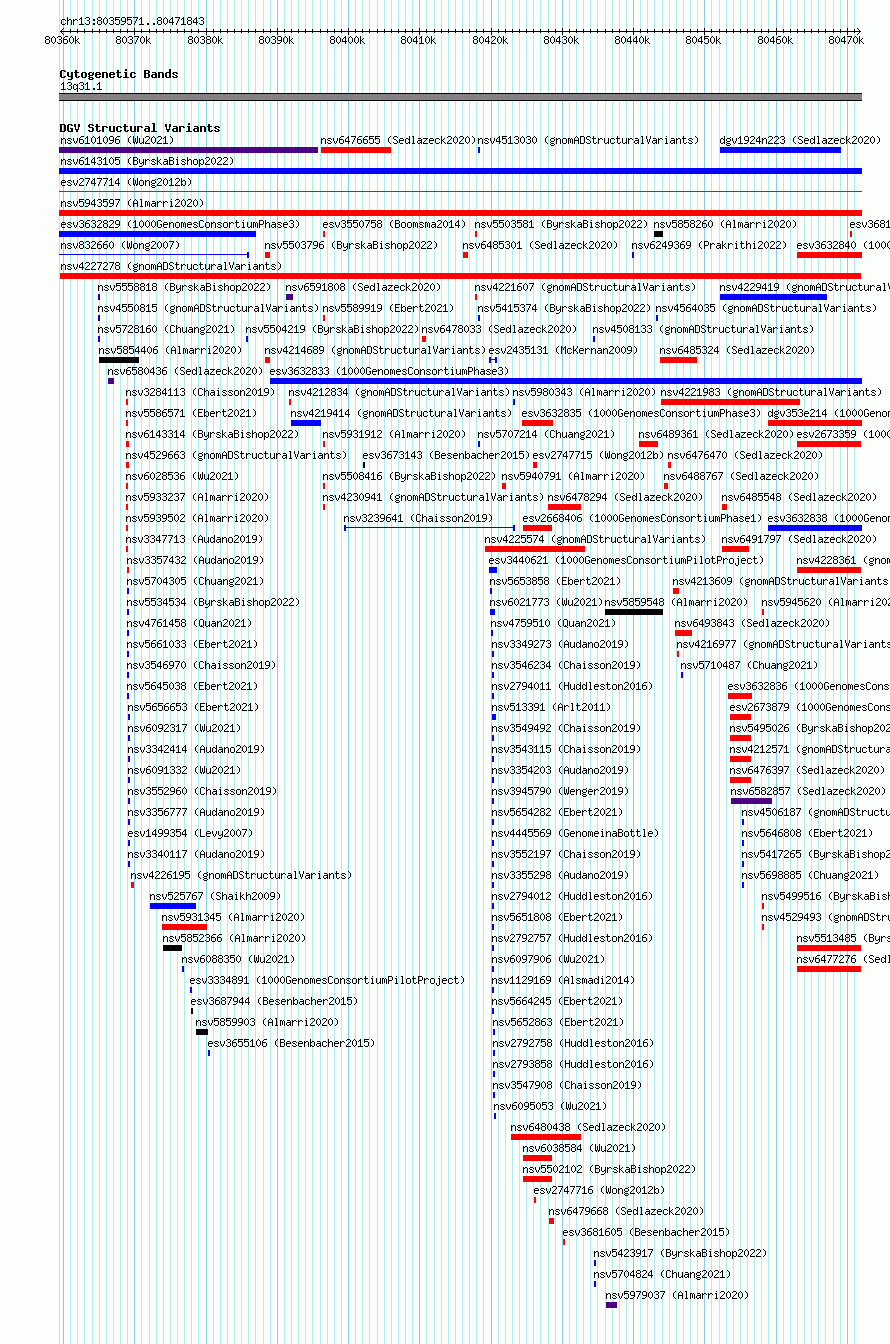The height and width of the screenshot is (1344, 890).
Task: Click the red bar under nsv5943597
Action: (x=461, y=213)
